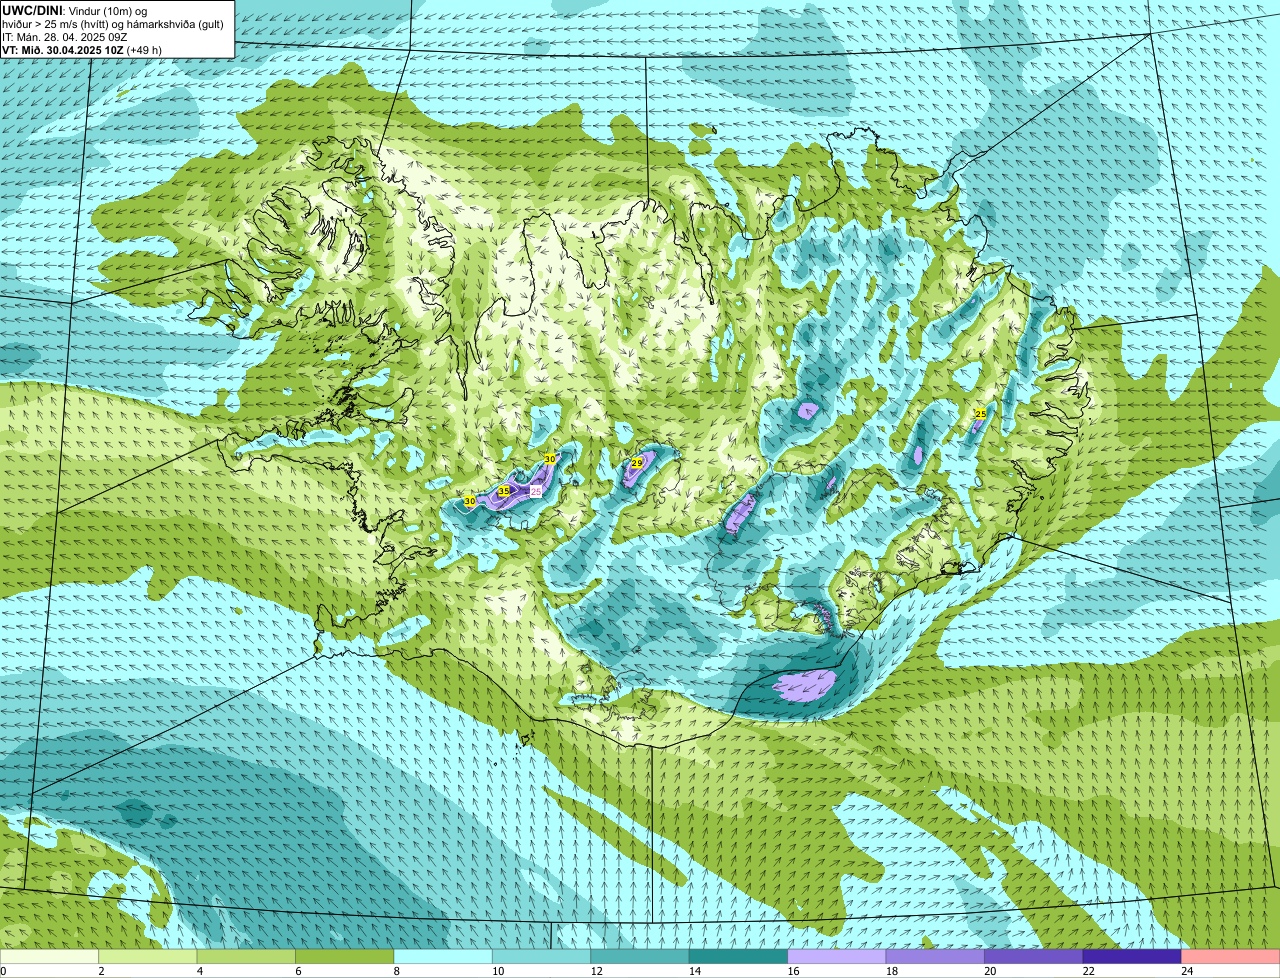Screen dimensions: 1280x978
Task: Click the white "25" gust label
Action: [535, 491]
